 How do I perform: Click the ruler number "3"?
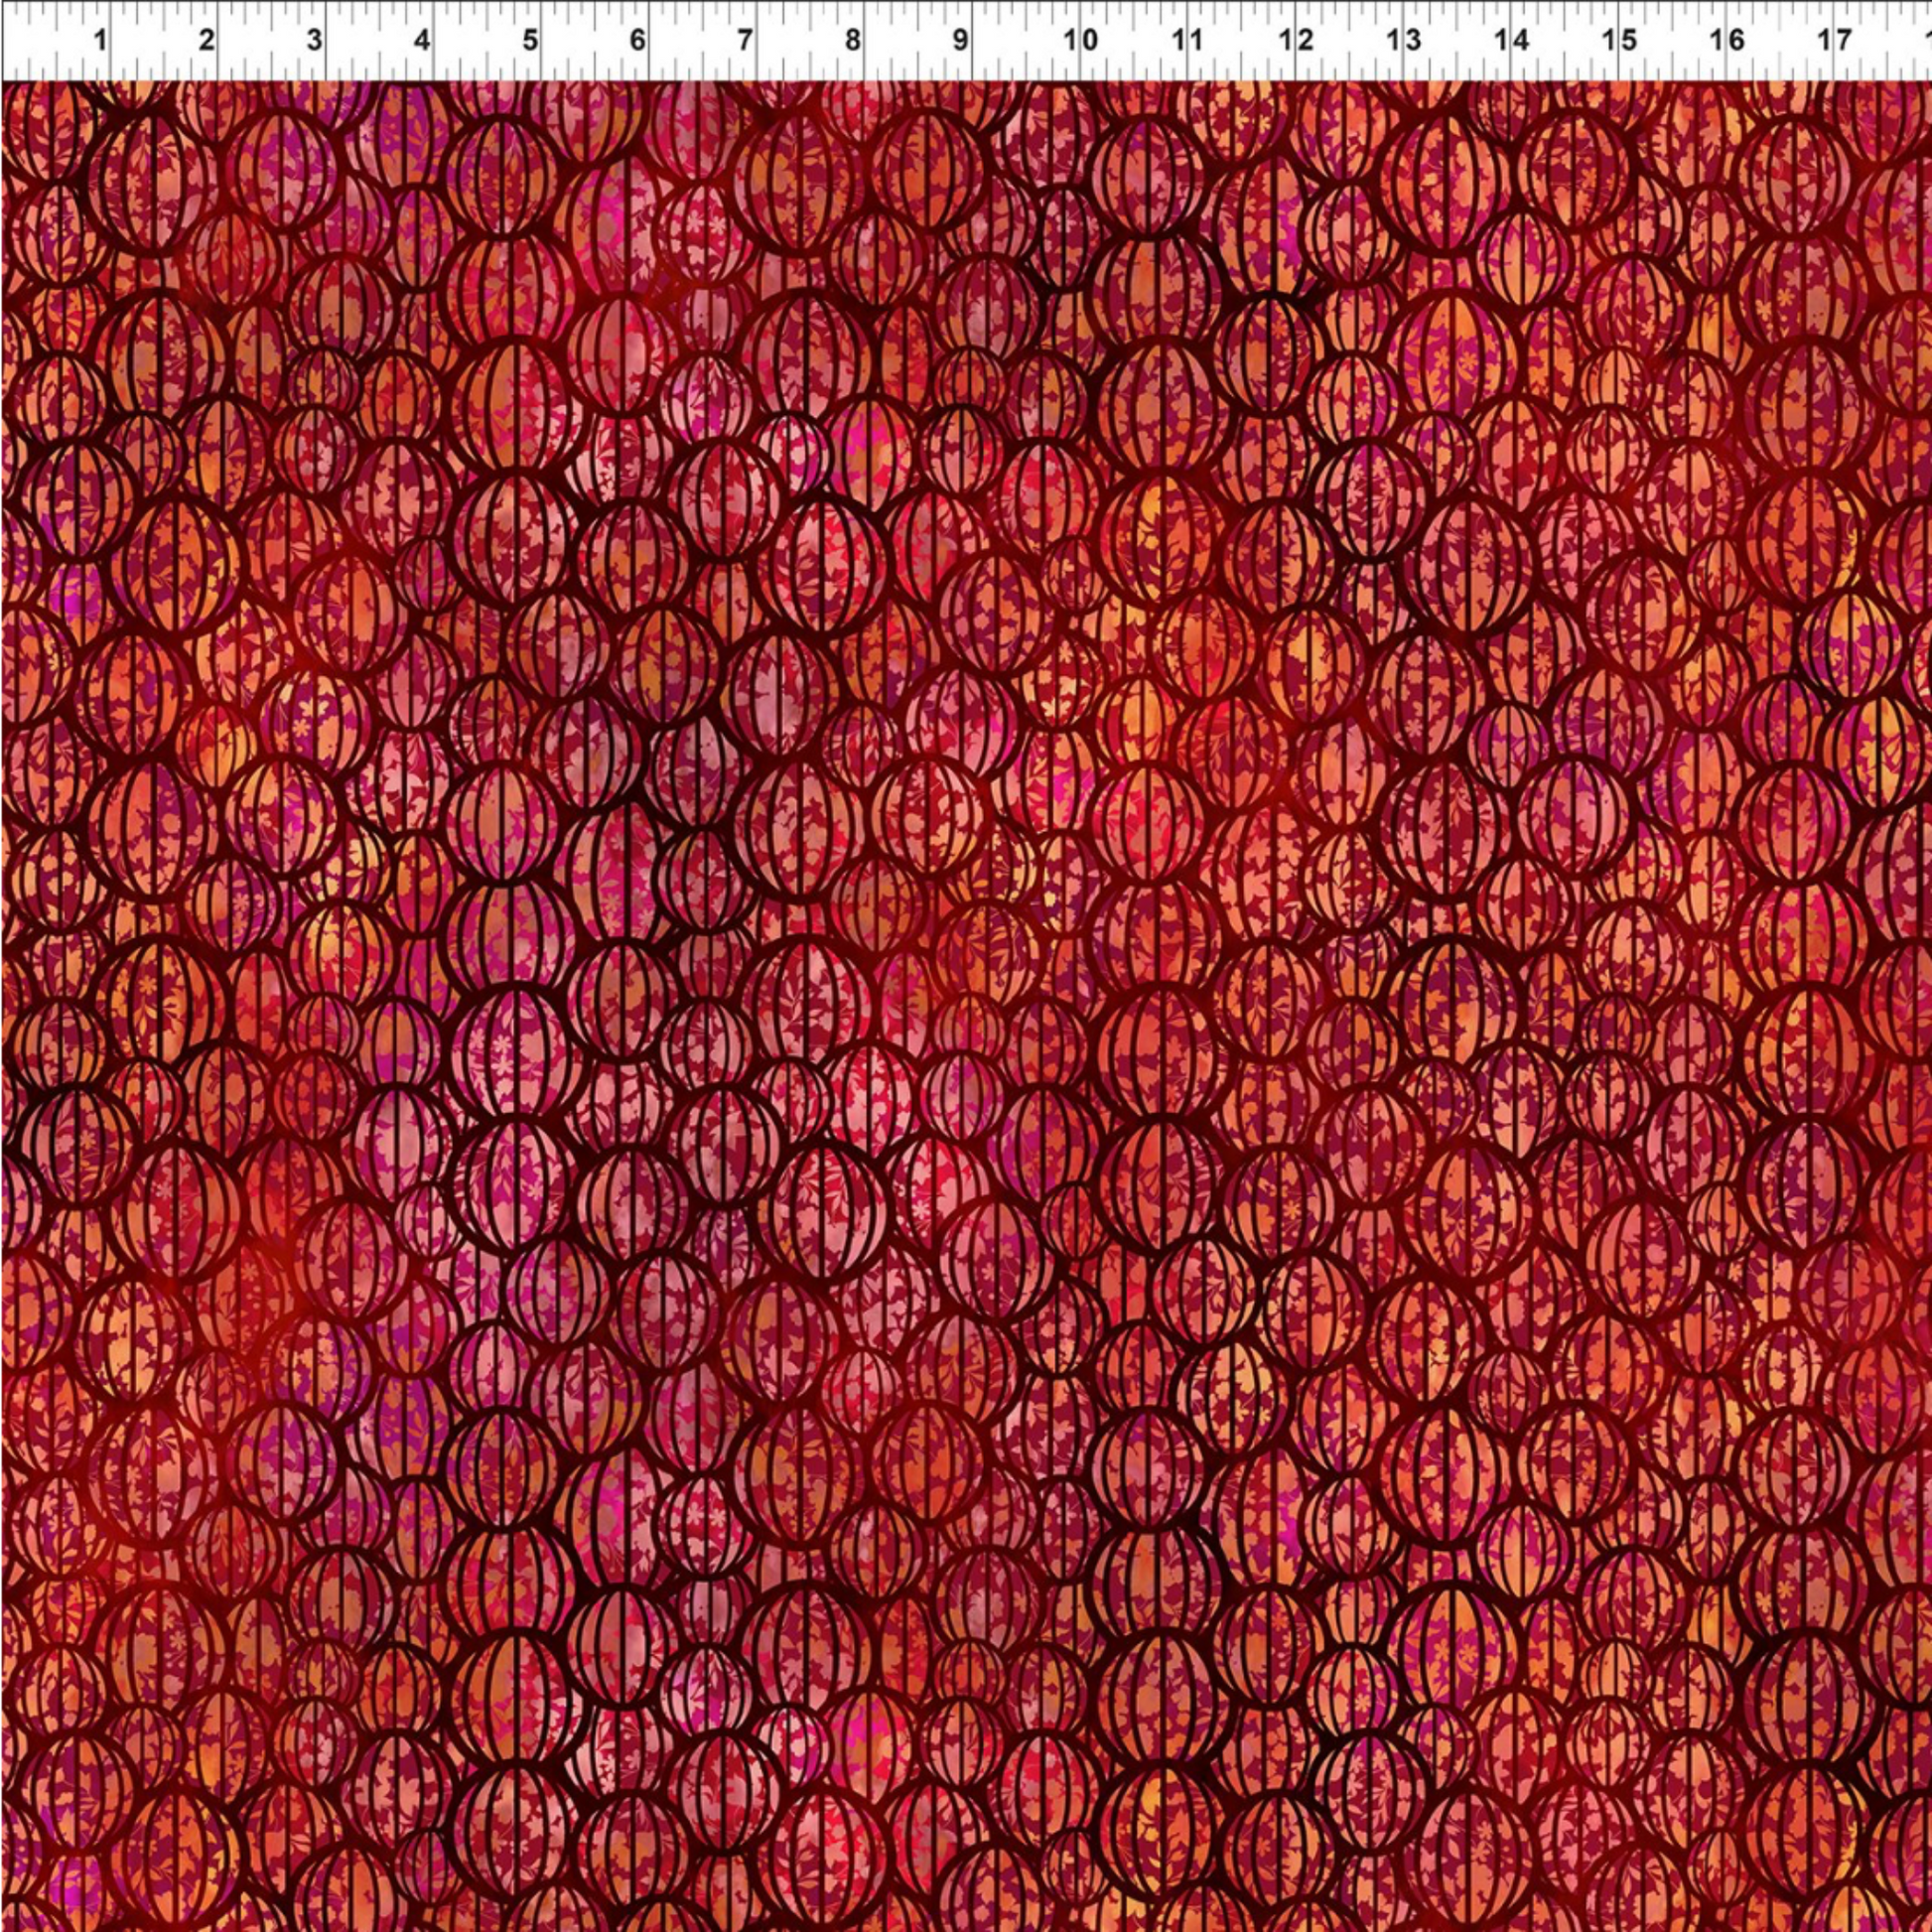[x=314, y=41]
